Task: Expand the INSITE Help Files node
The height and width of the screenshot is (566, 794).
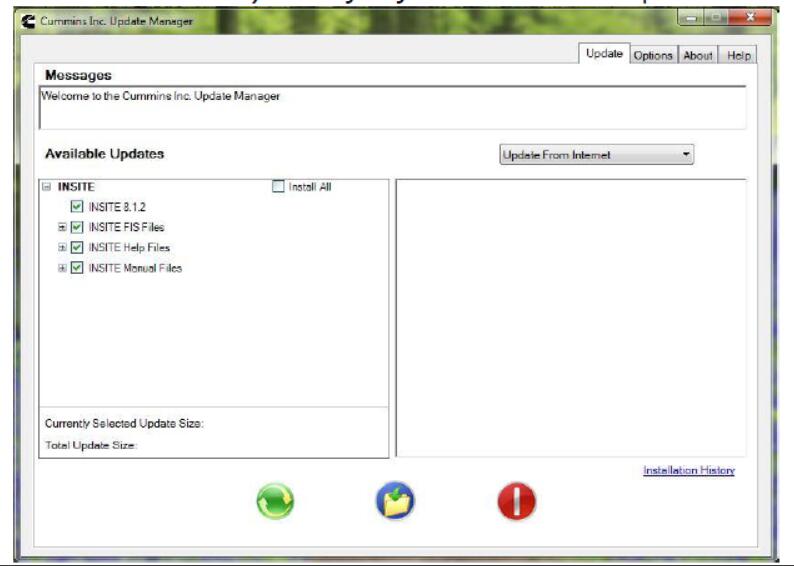Action: (62, 248)
